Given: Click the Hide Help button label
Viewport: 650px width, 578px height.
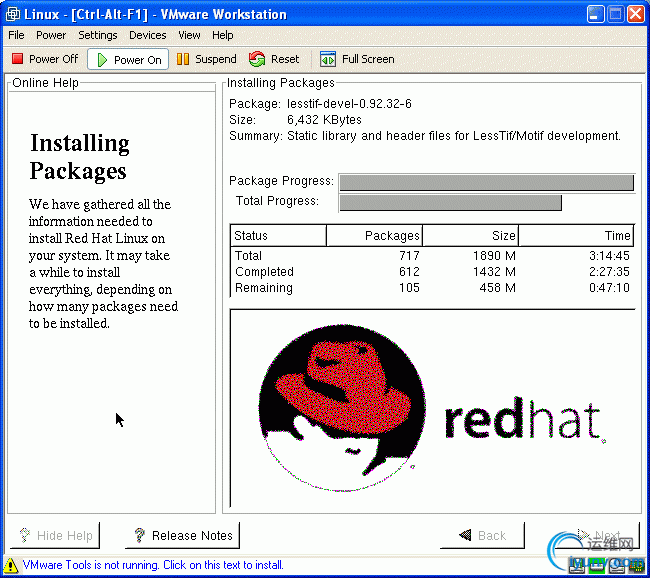Looking at the screenshot, I should pos(65,535).
